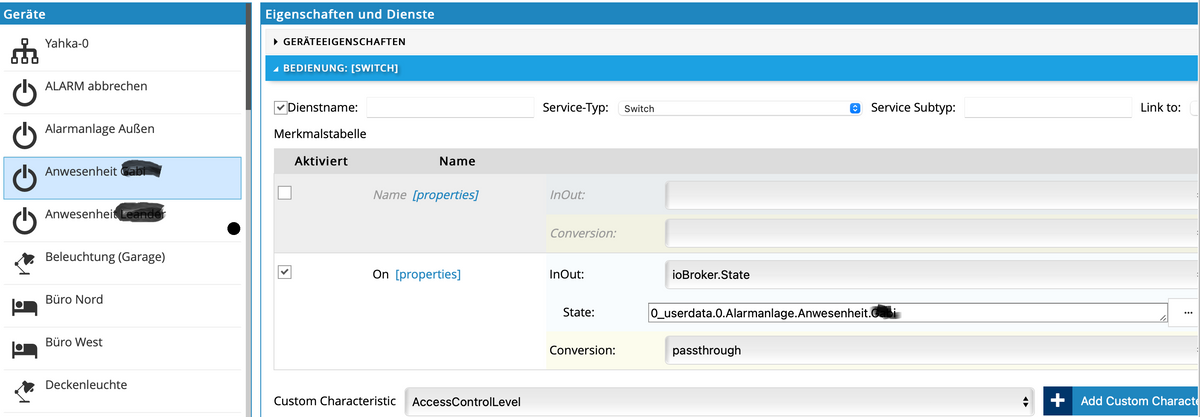Open properties link for the On characteristic
The width and height of the screenshot is (1200, 417).
[428, 274]
